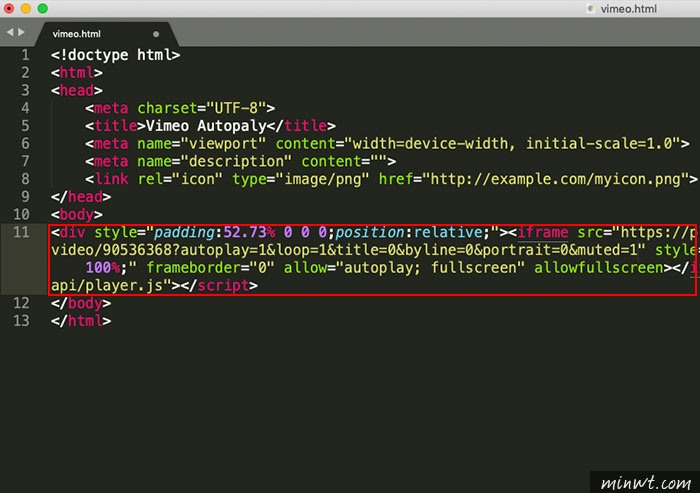The width and height of the screenshot is (700, 493).
Task: Click the type="image/png" attribute
Action: tap(301, 179)
